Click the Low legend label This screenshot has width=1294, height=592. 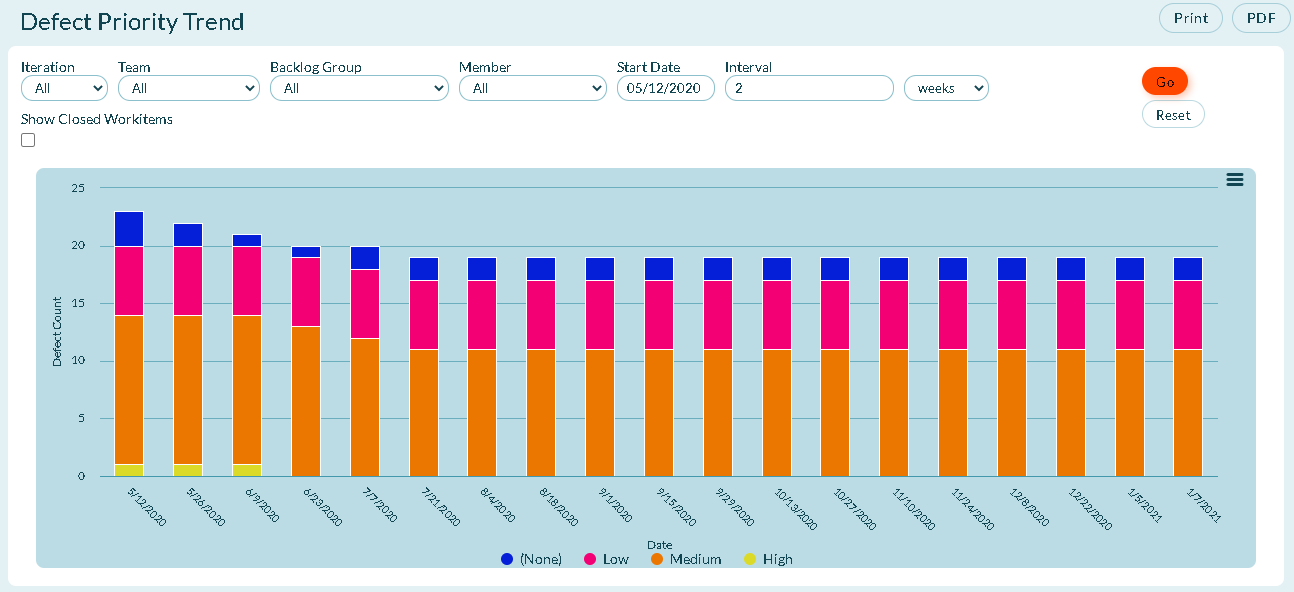pos(616,559)
